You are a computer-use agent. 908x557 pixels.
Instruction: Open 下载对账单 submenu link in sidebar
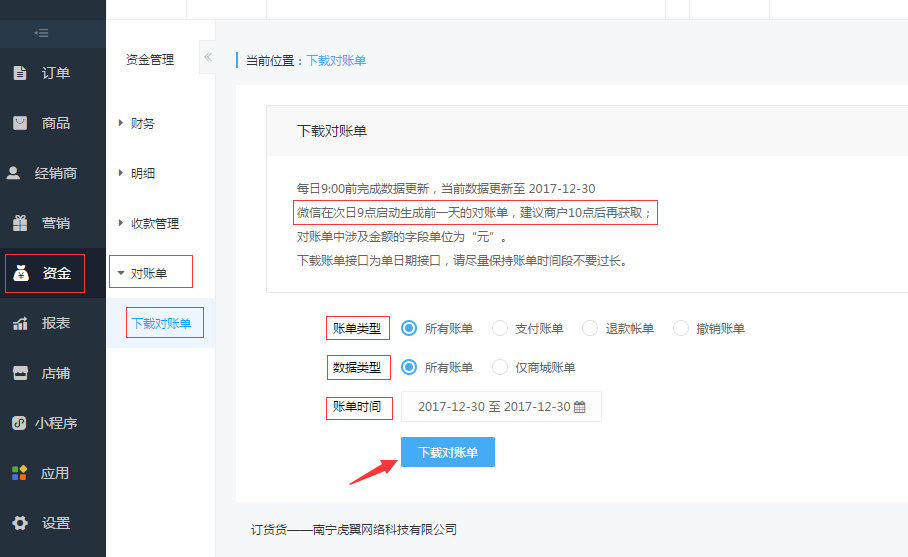[161, 323]
